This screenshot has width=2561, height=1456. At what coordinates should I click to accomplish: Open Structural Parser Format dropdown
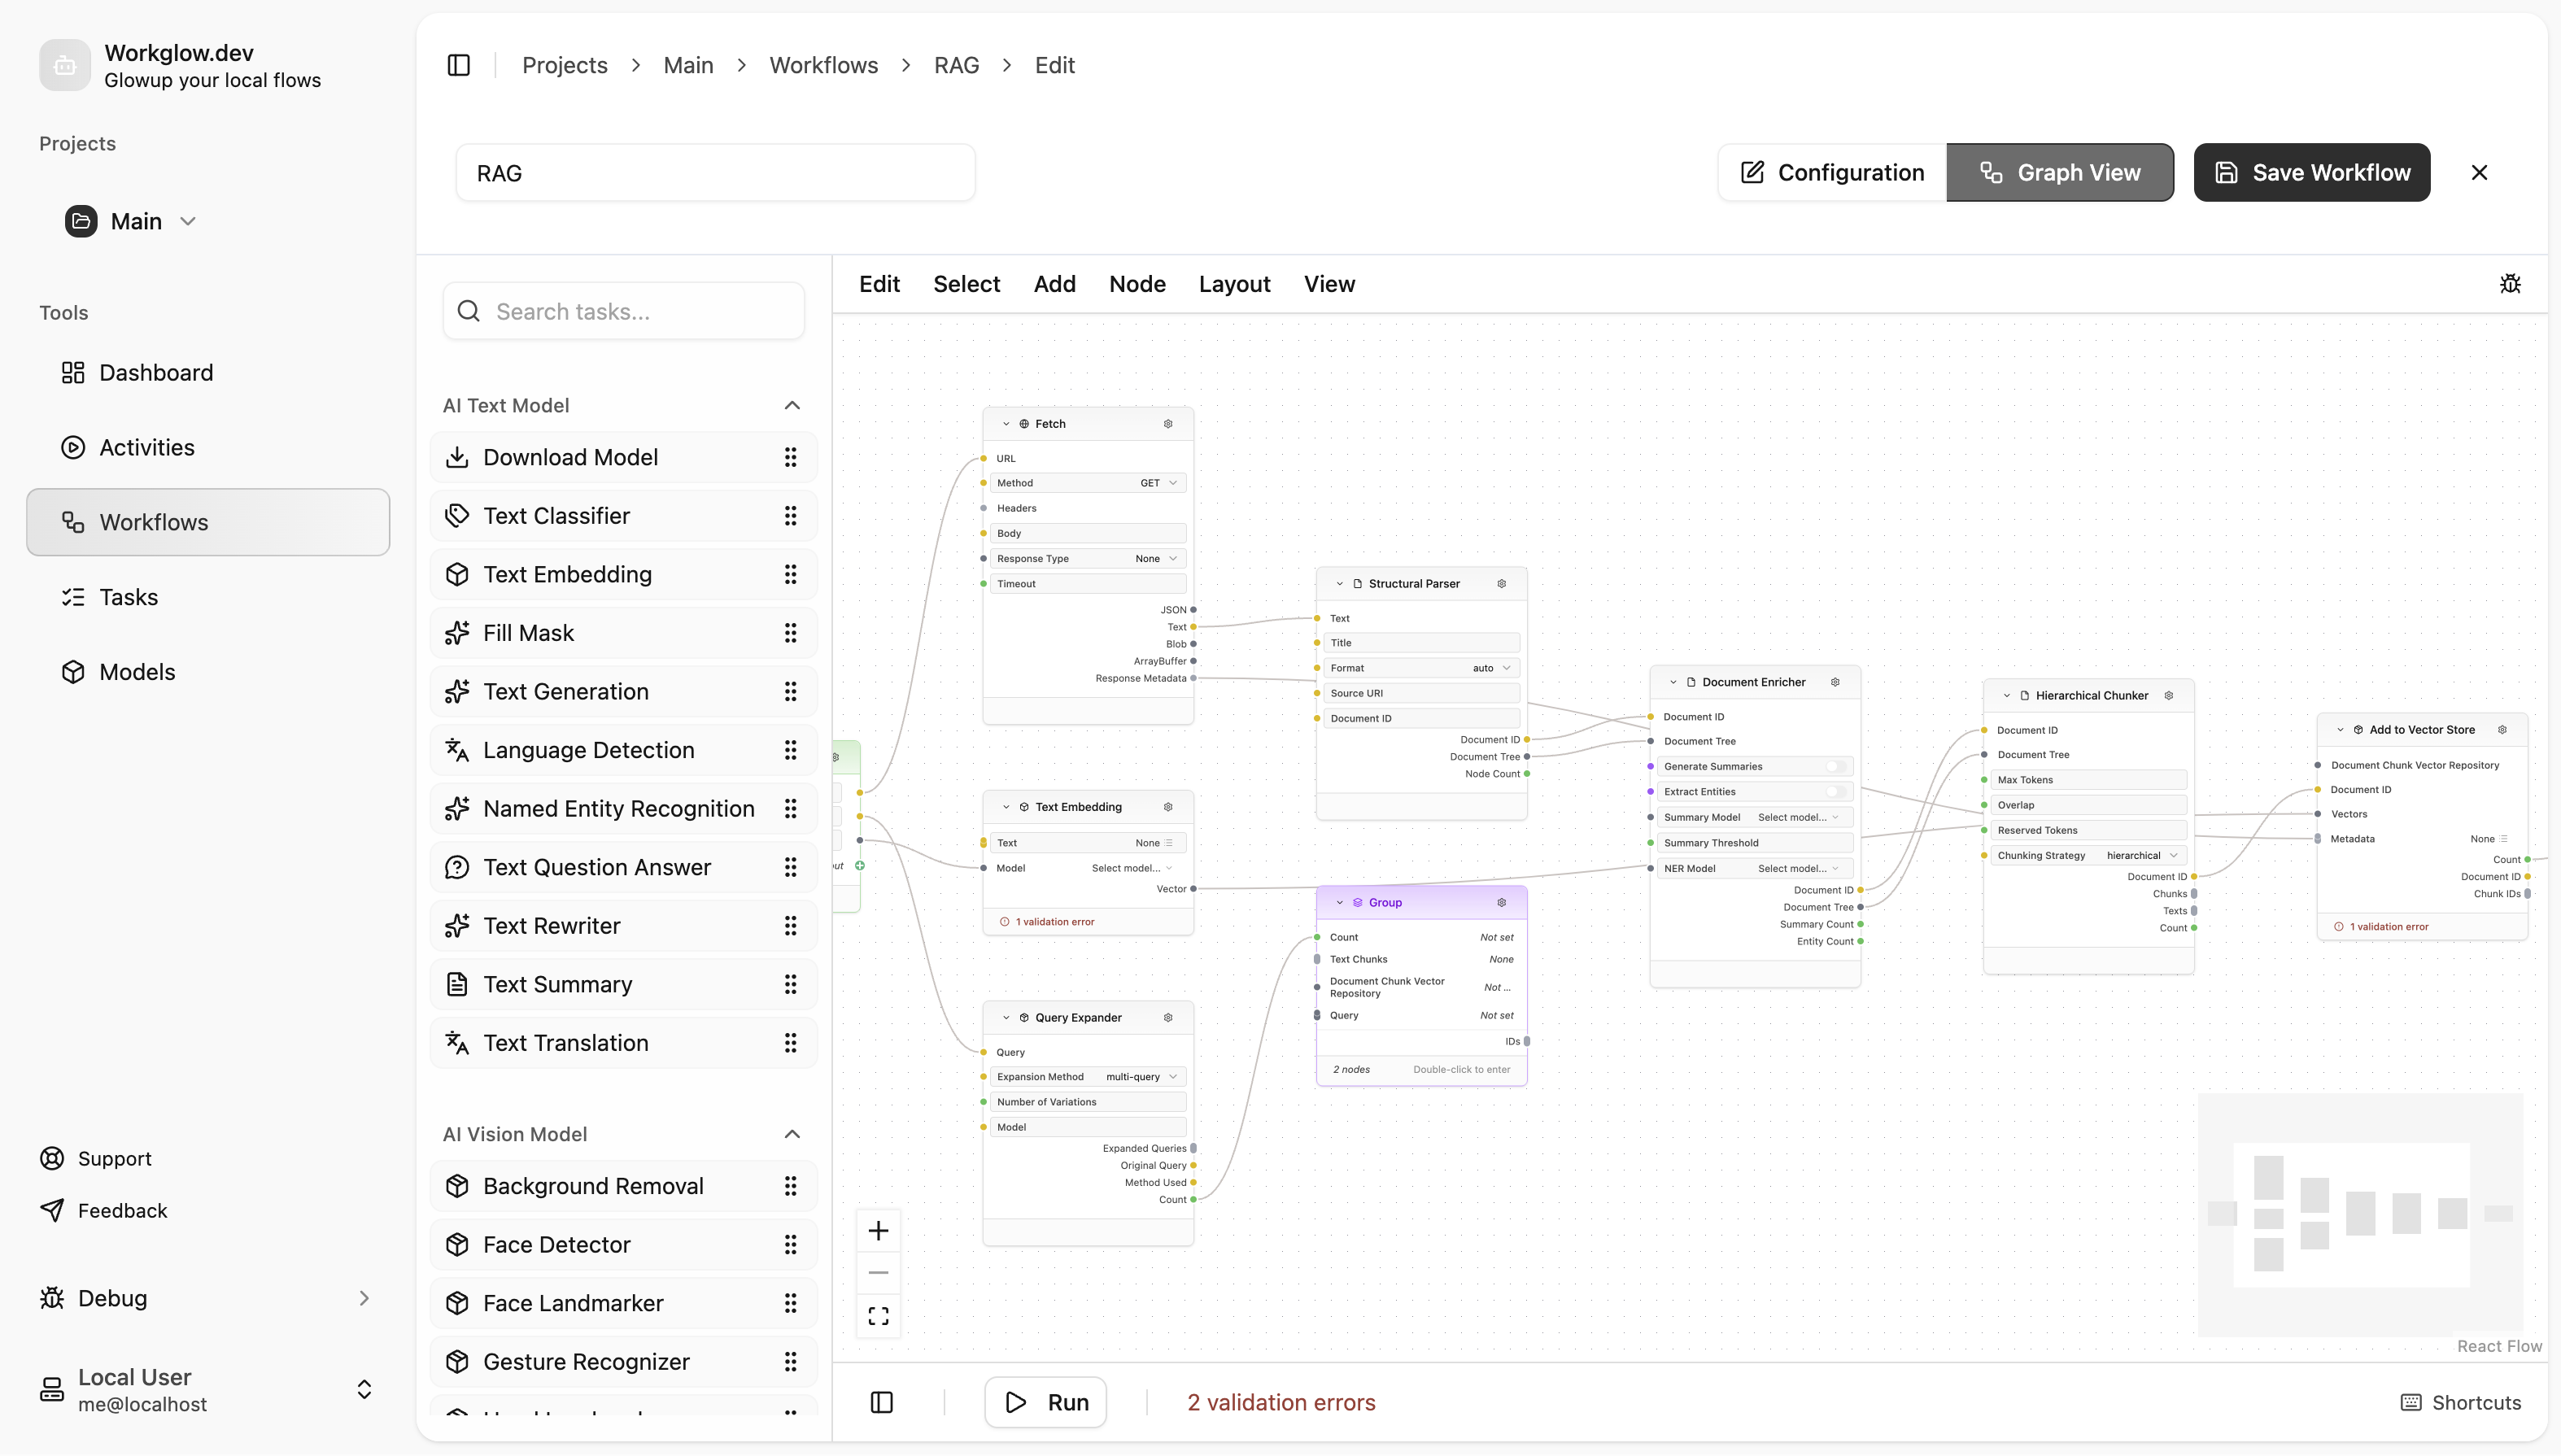[x=1492, y=668]
